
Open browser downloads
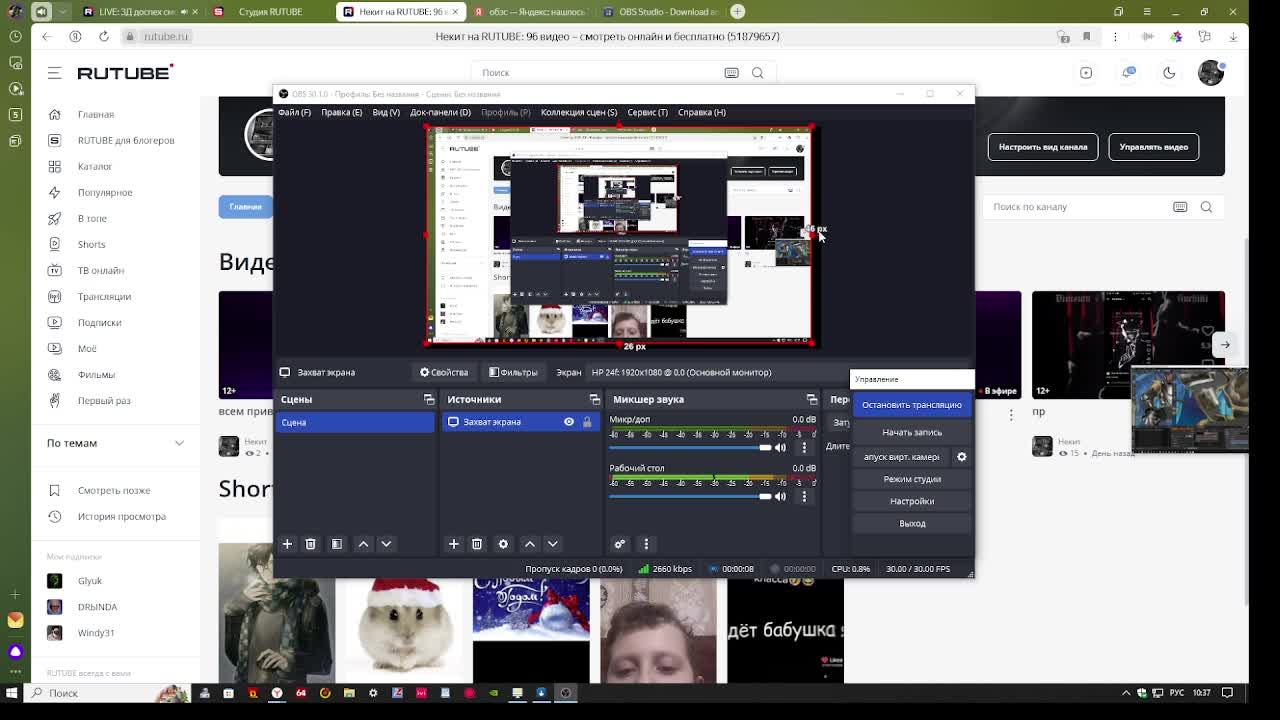[x=1233, y=36]
